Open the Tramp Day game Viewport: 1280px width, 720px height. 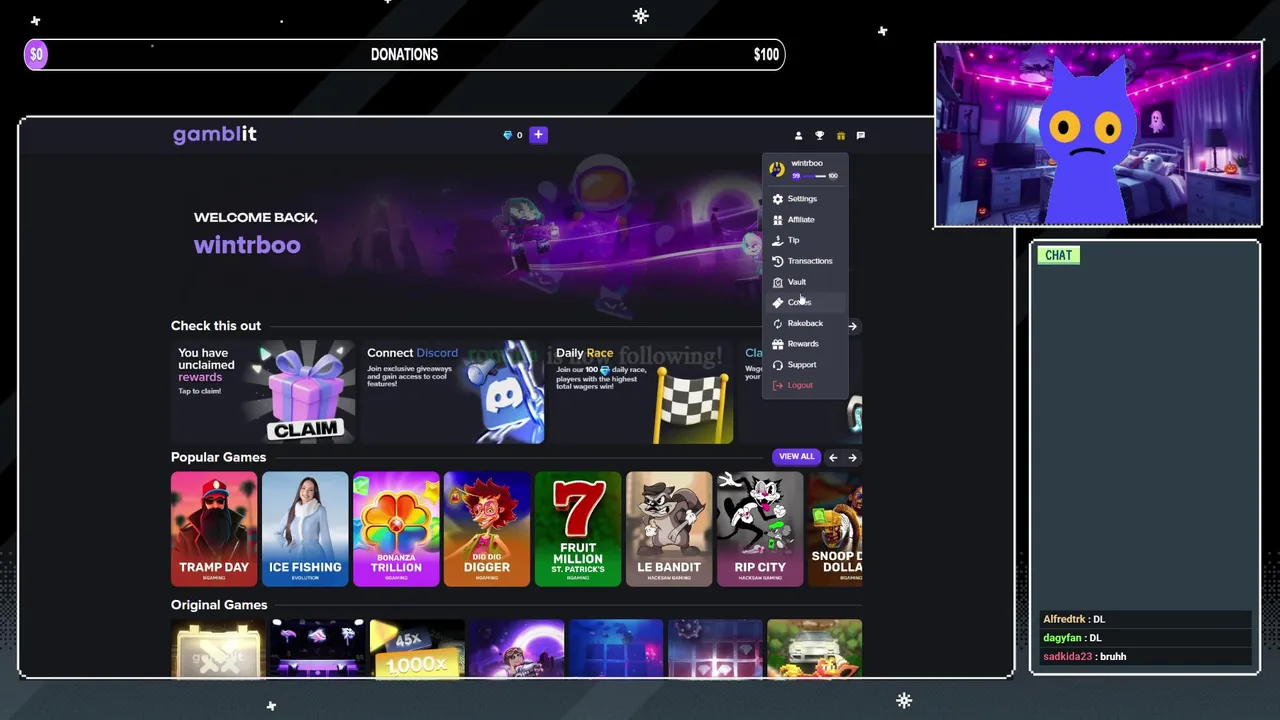pyautogui.click(x=214, y=529)
